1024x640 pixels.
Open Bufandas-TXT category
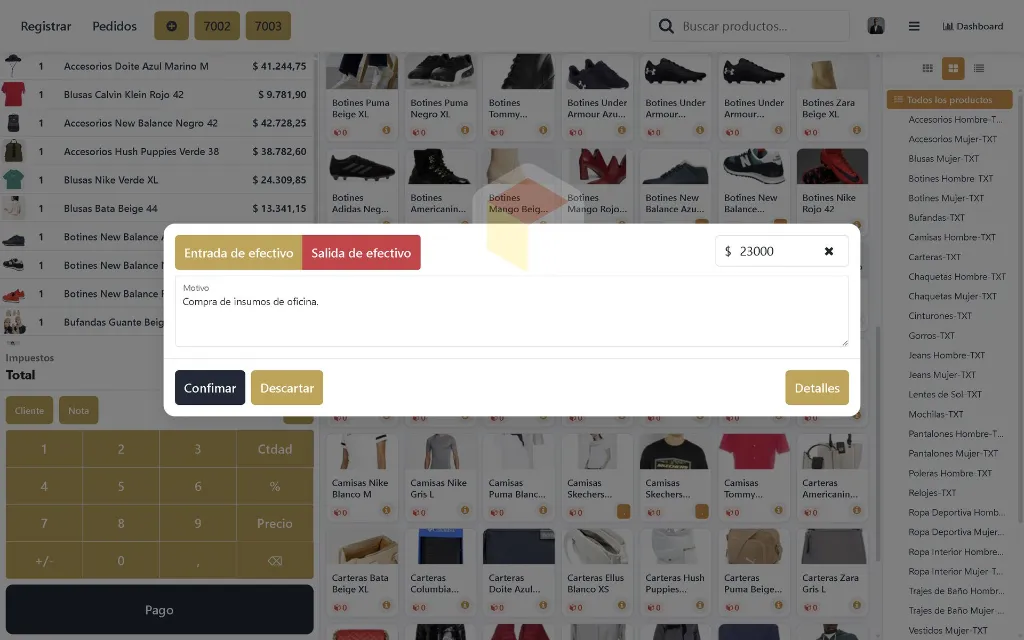(x=936, y=217)
